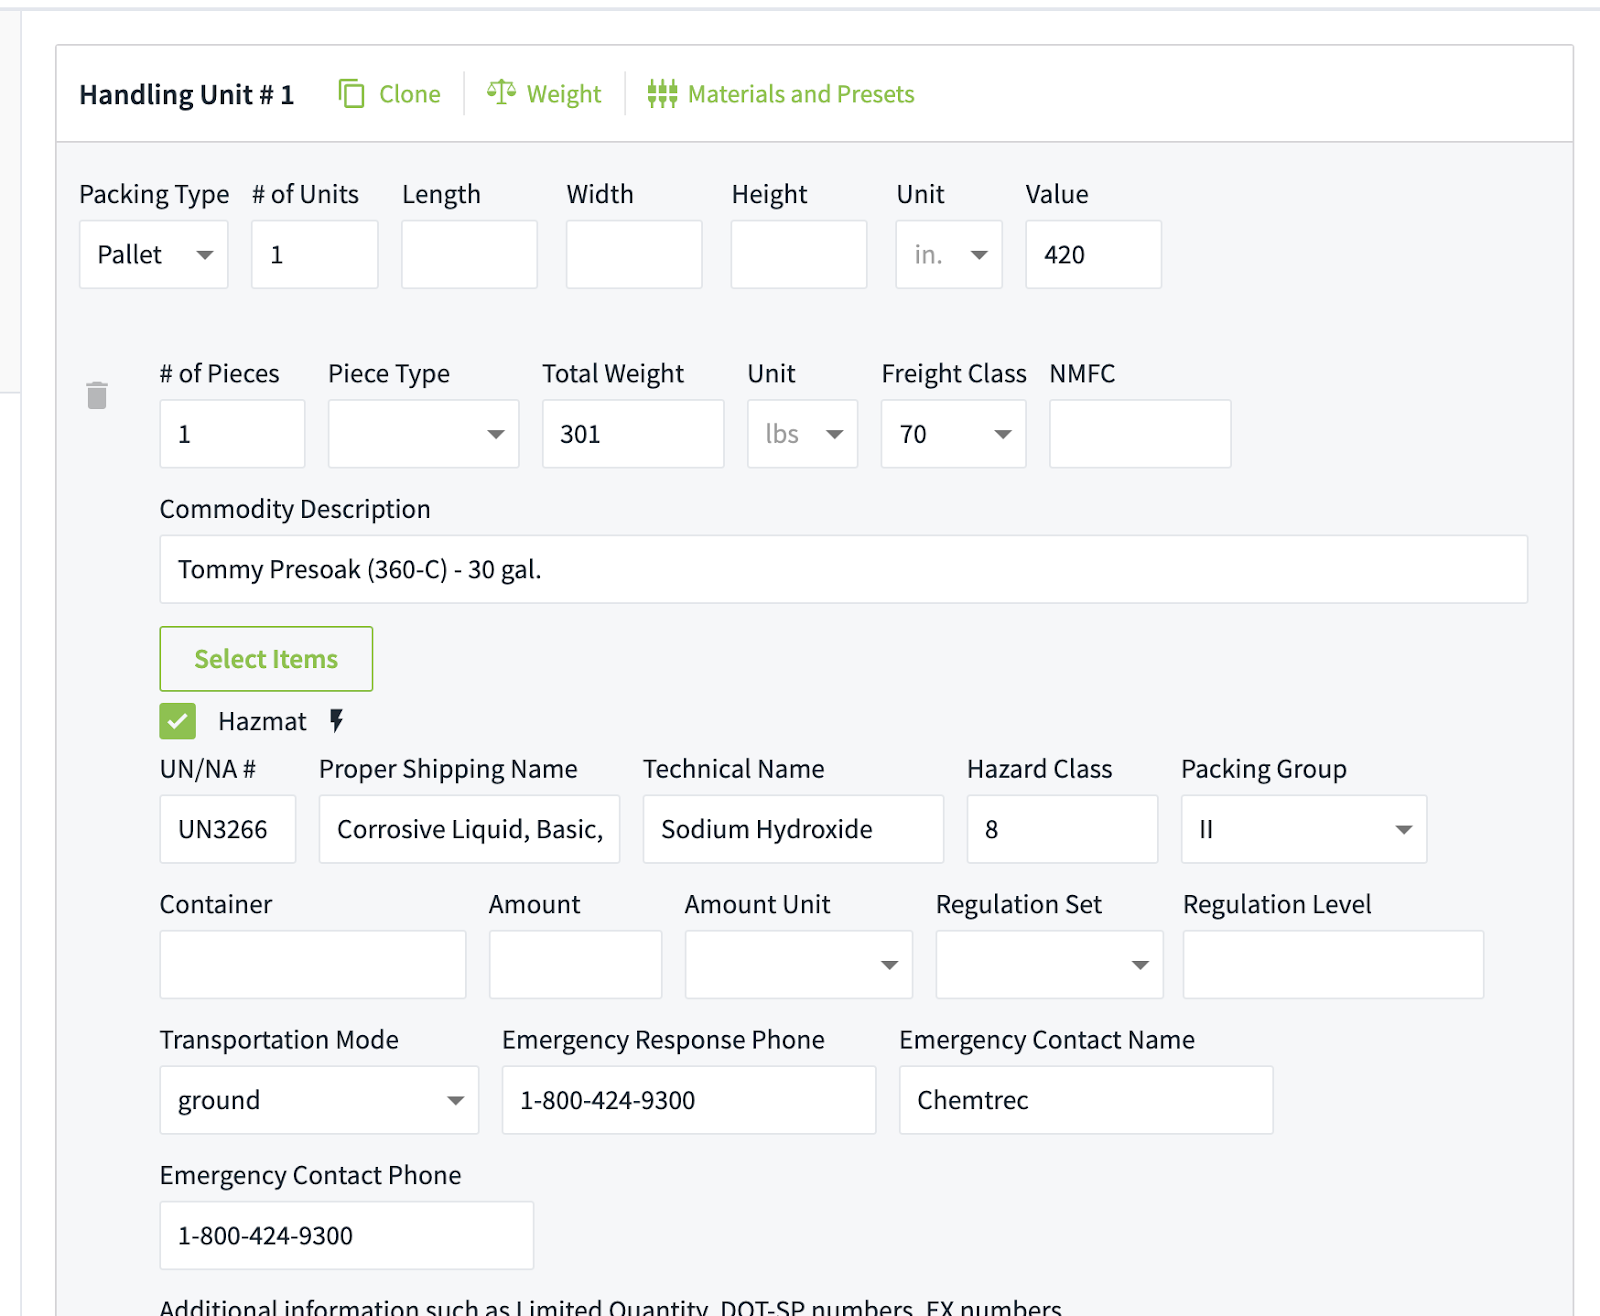Click the empty NMFC field
Image resolution: width=1600 pixels, height=1316 pixels.
coord(1139,433)
